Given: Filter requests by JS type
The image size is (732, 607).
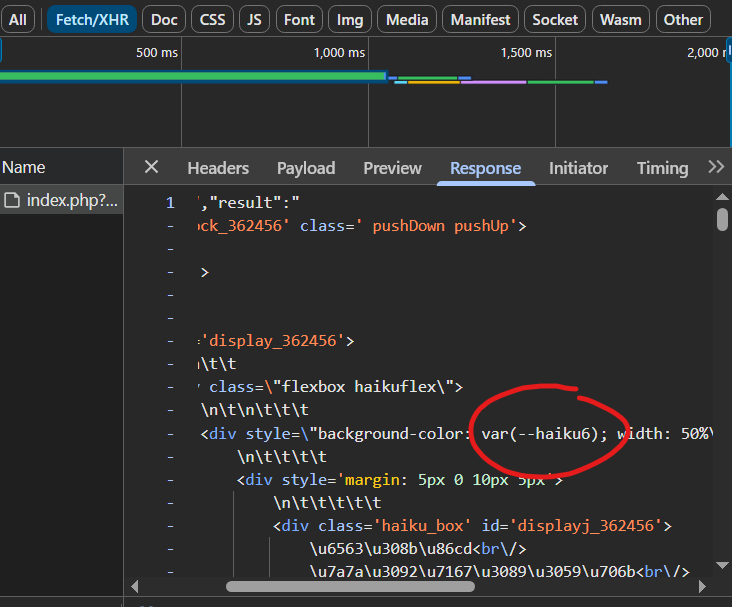Looking at the screenshot, I should pos(255,19).
